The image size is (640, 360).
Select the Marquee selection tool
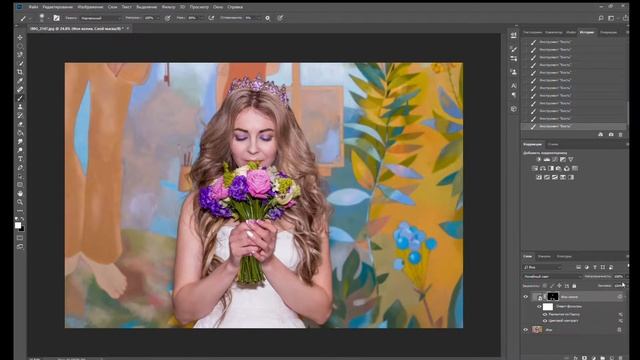coord(20,46)
